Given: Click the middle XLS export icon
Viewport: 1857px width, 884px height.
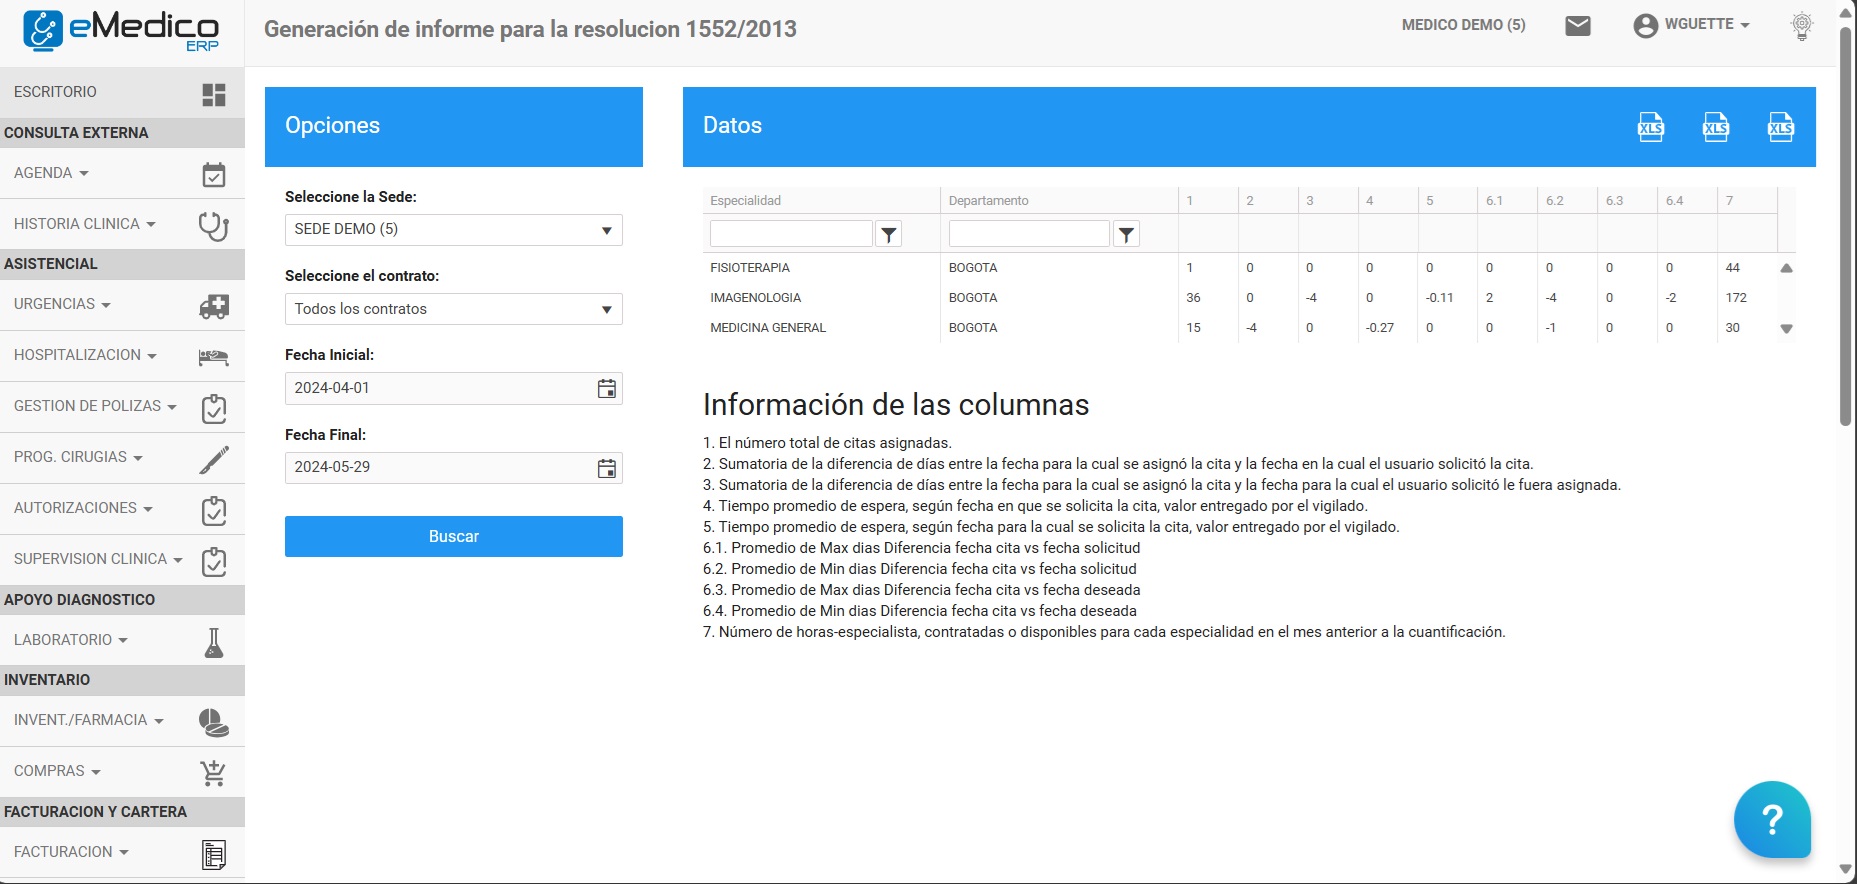Looking at the screenshot, I should pos(1716,127).
